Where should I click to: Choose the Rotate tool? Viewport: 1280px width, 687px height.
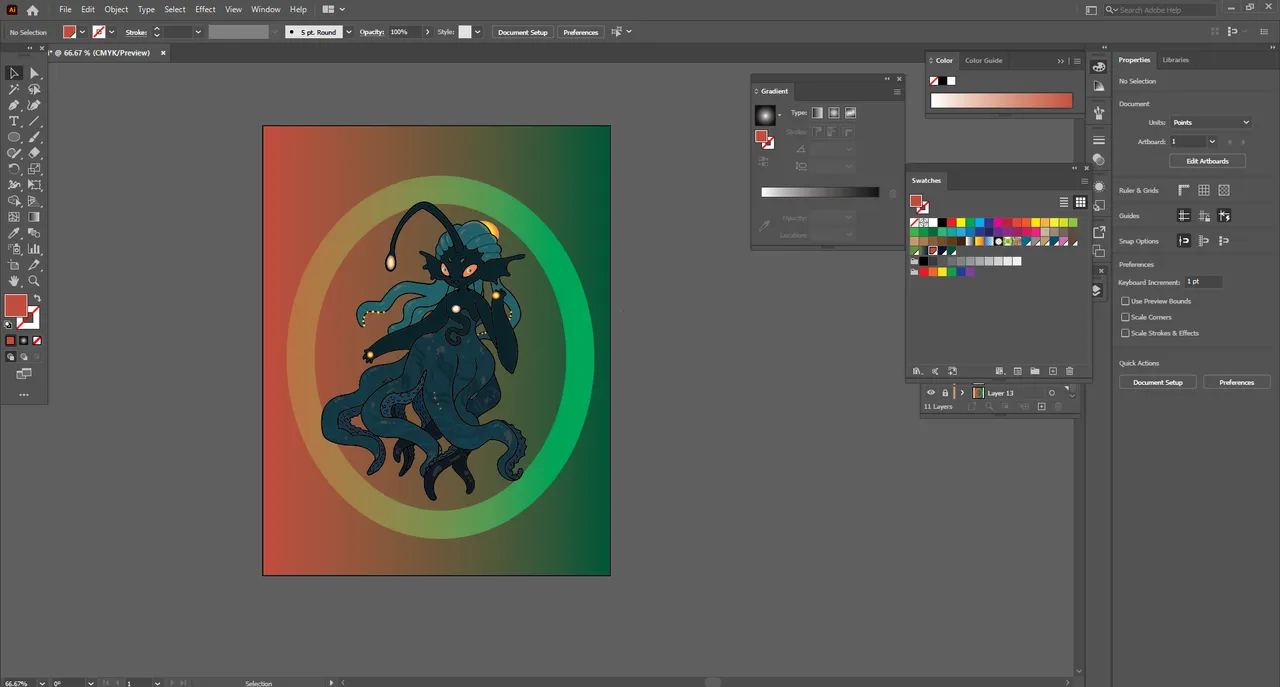[x=14, y=169]
